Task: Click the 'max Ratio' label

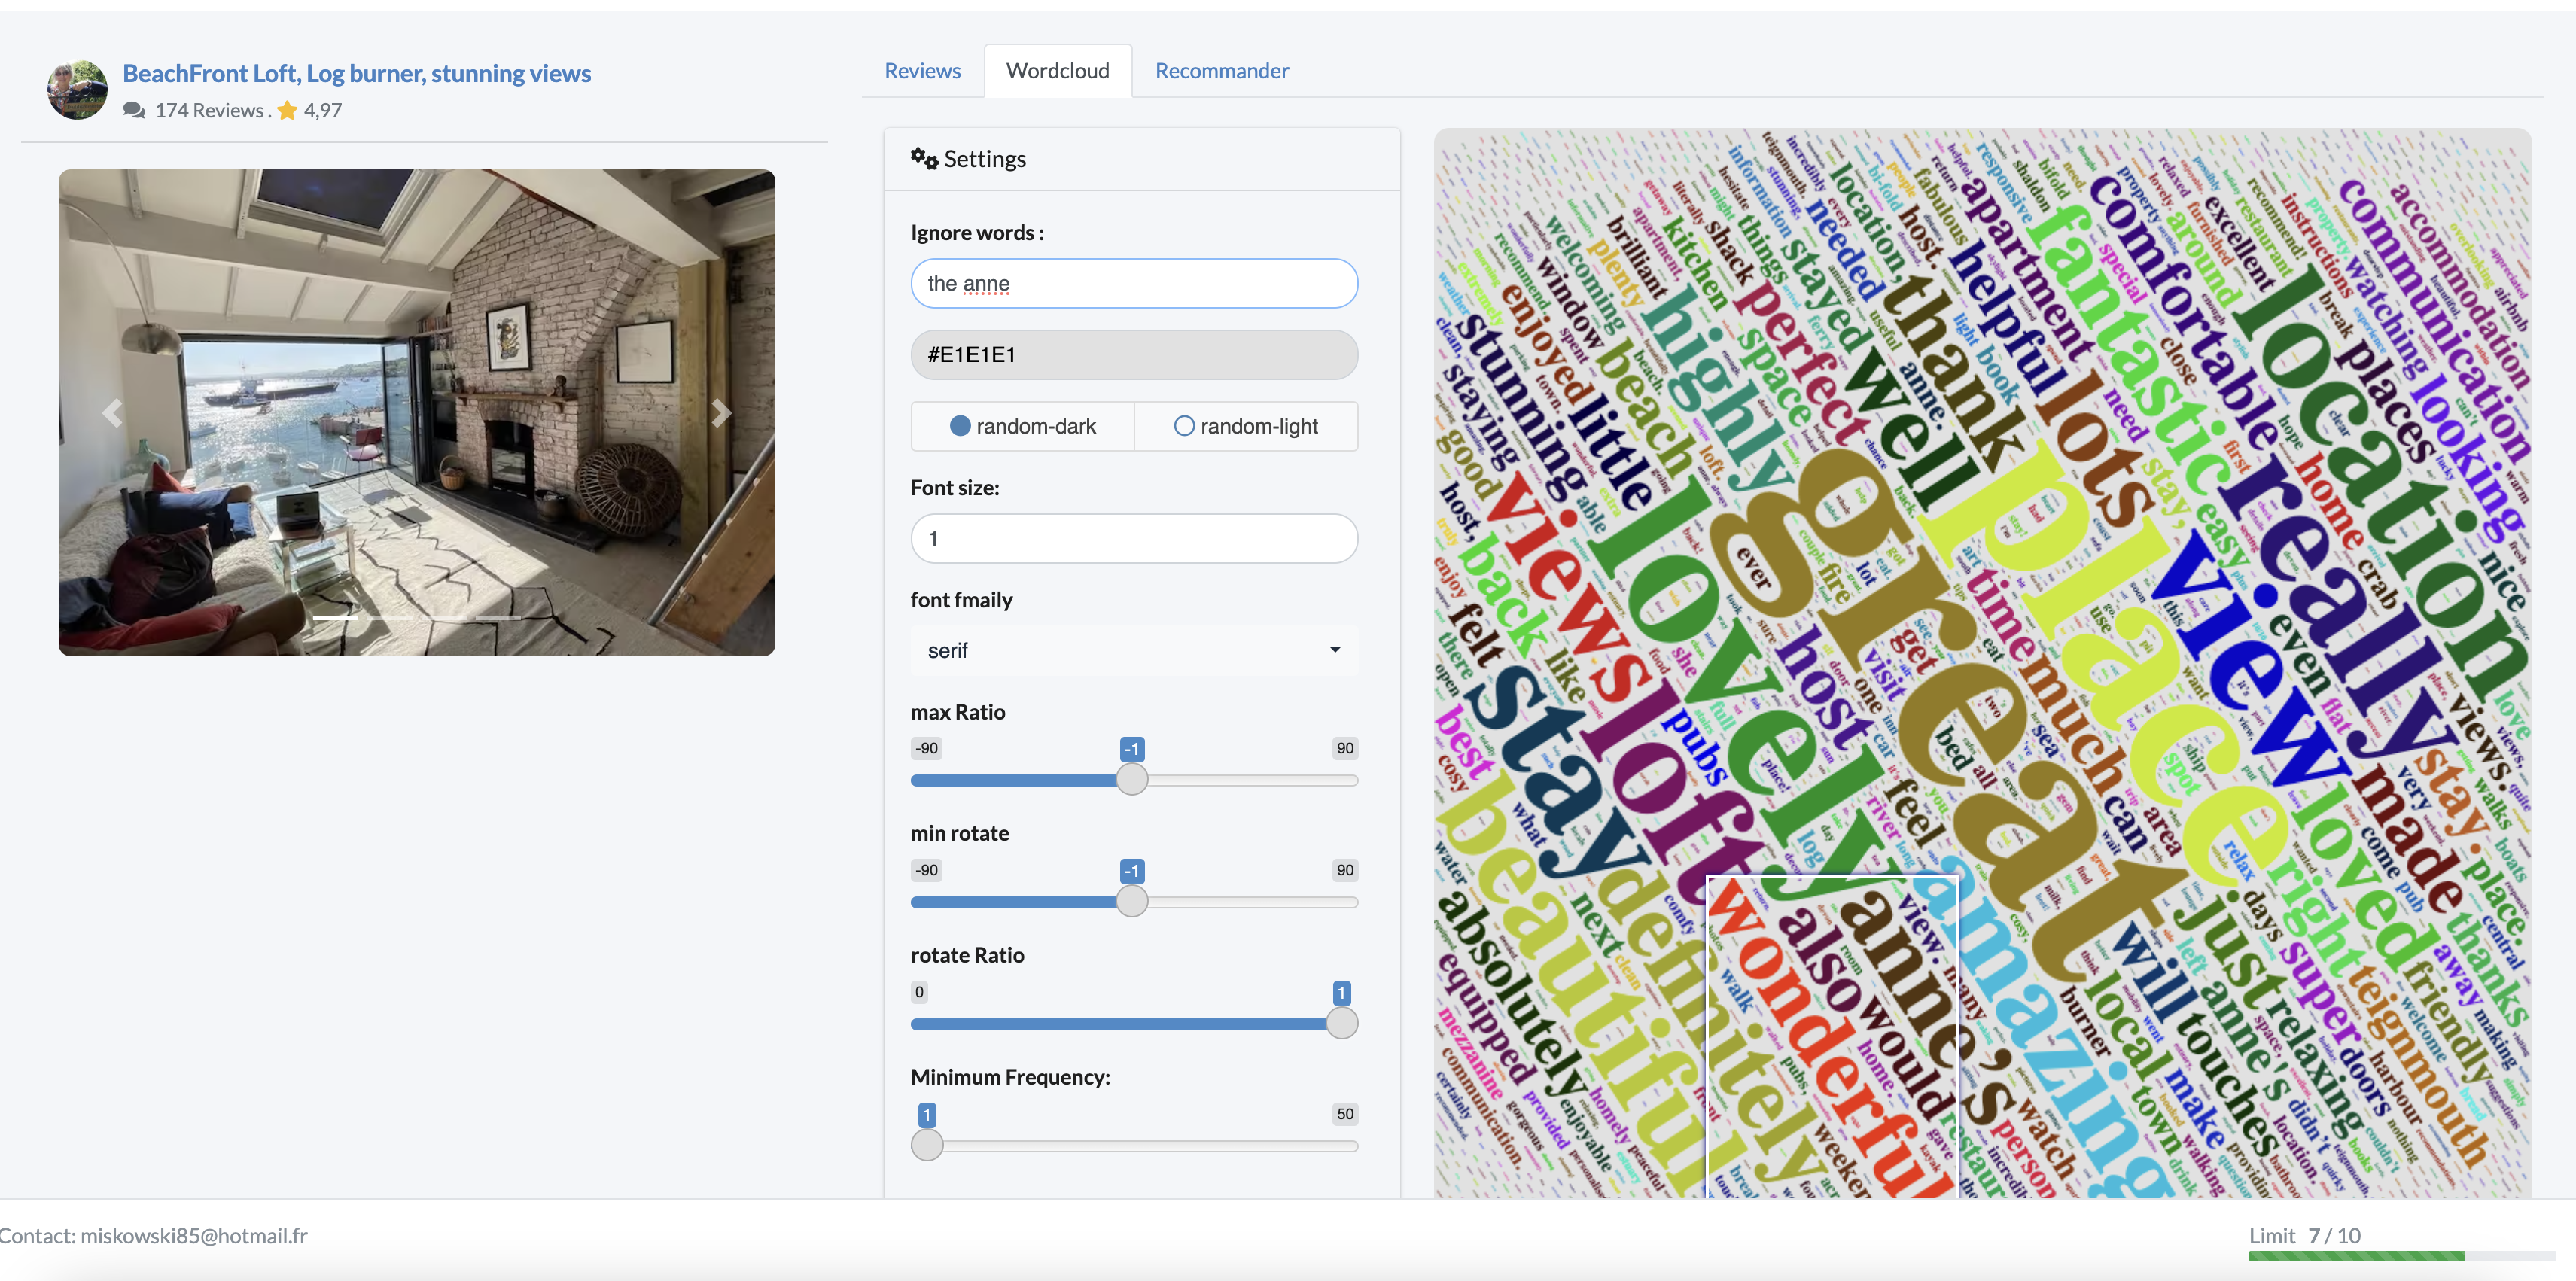Action: point(958,712)
